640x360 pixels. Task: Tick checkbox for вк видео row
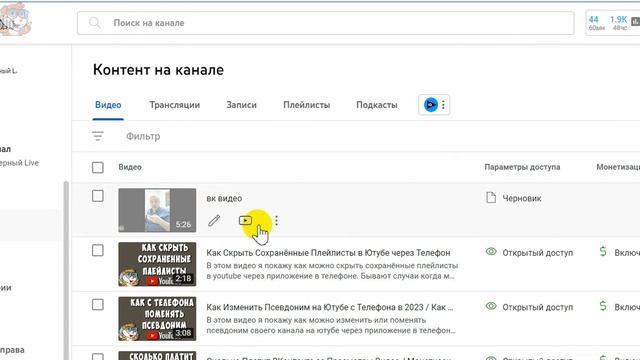click(x=98, y=196)
